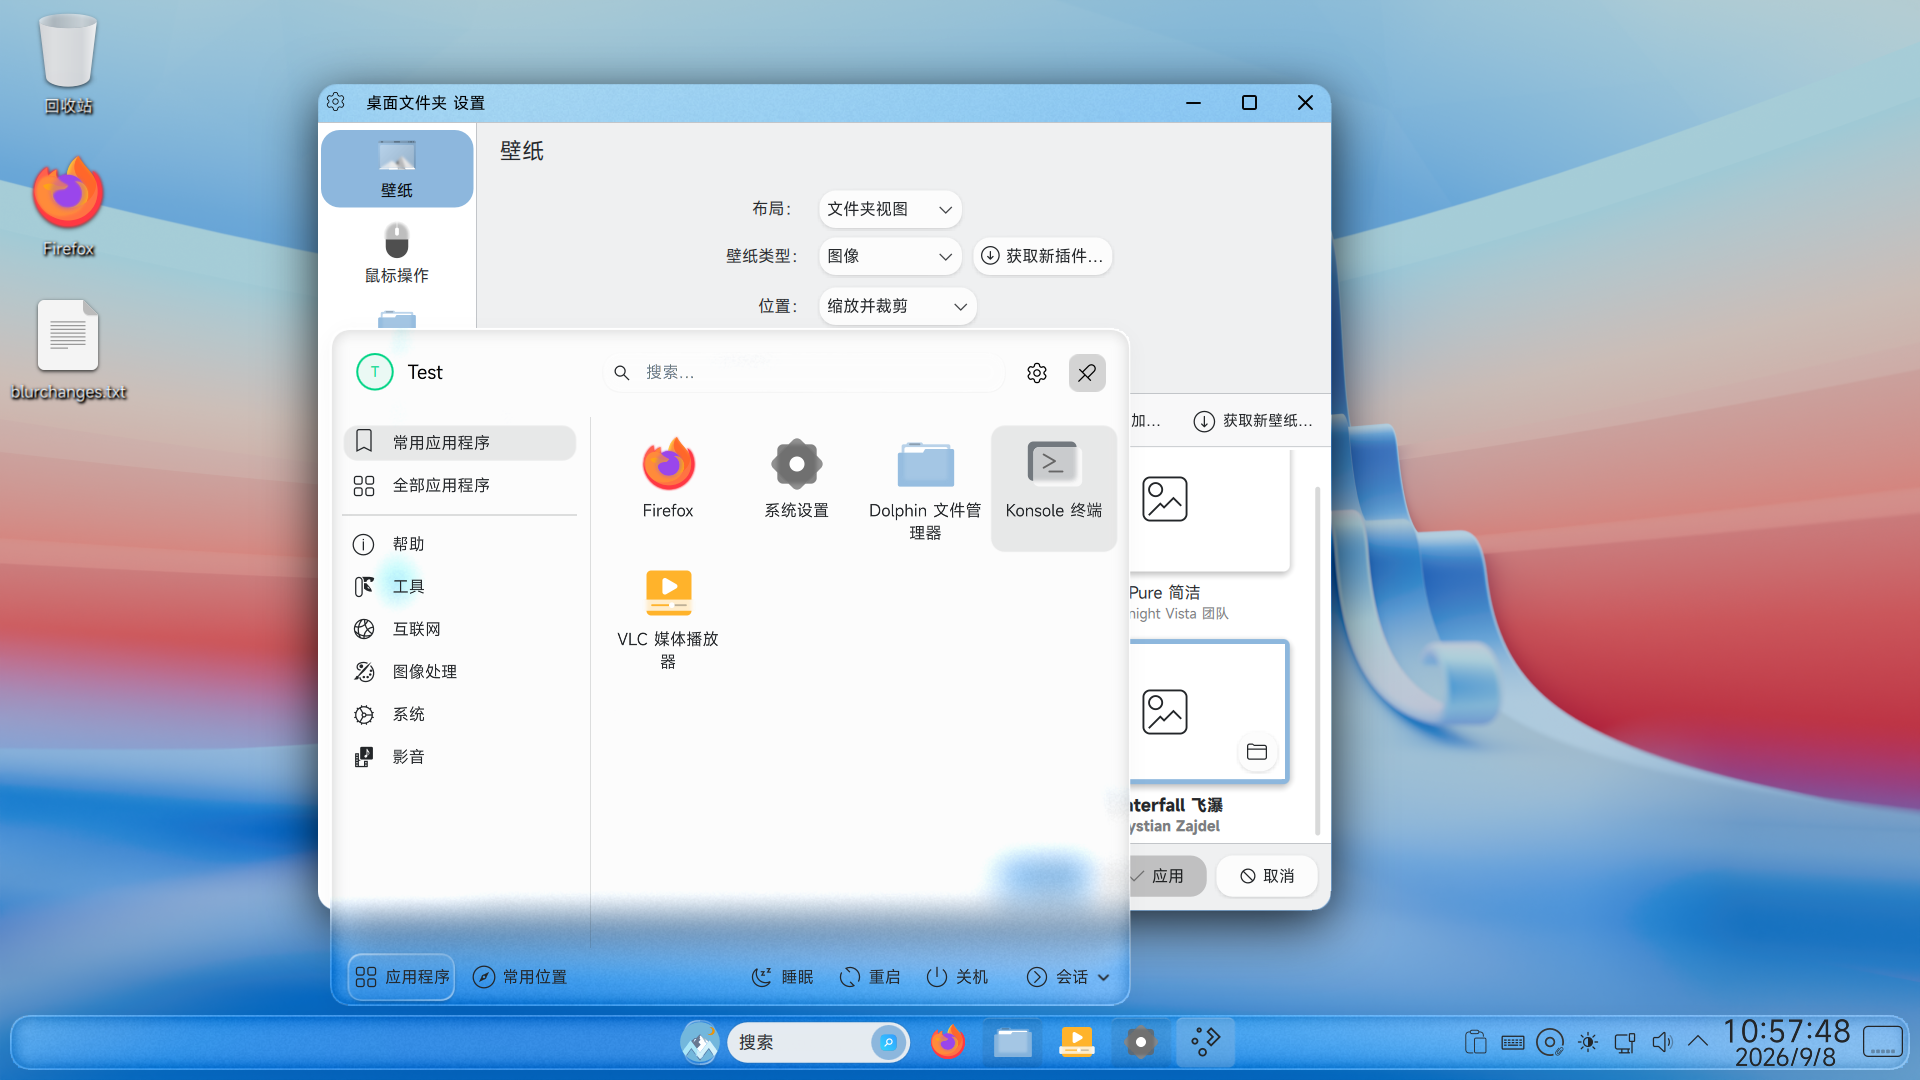The width and height of the screenshot is (1920, 1080).
Task: Switch to the 常用位置 tab
Action: [520, 977]
